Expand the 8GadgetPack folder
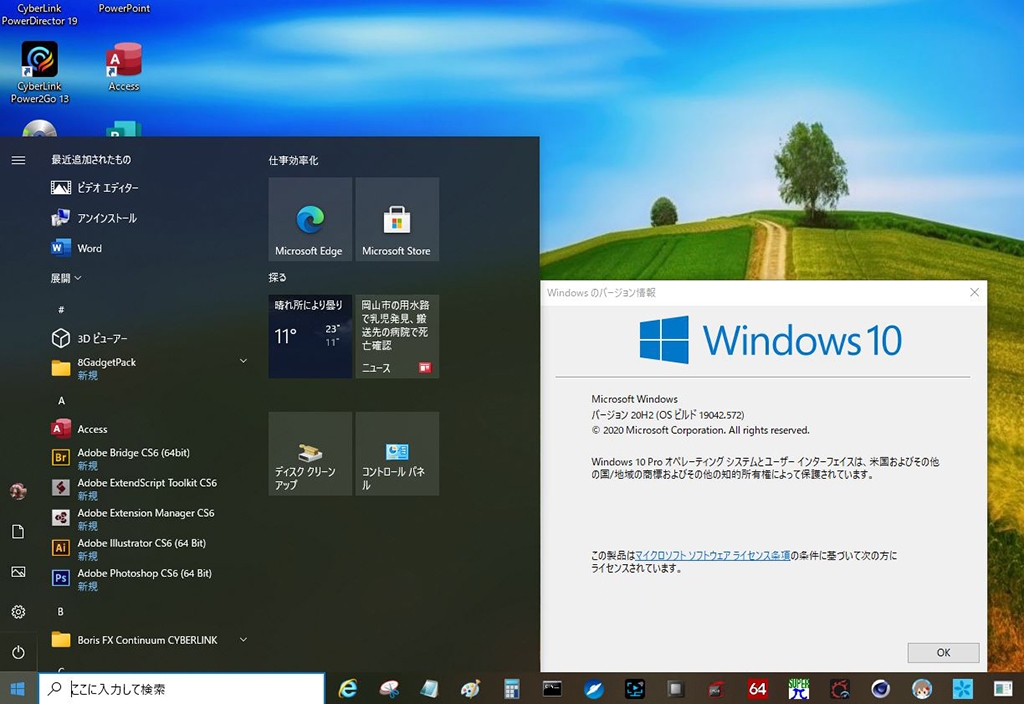This screenshot has height=704, width=1024. [149, 368]
